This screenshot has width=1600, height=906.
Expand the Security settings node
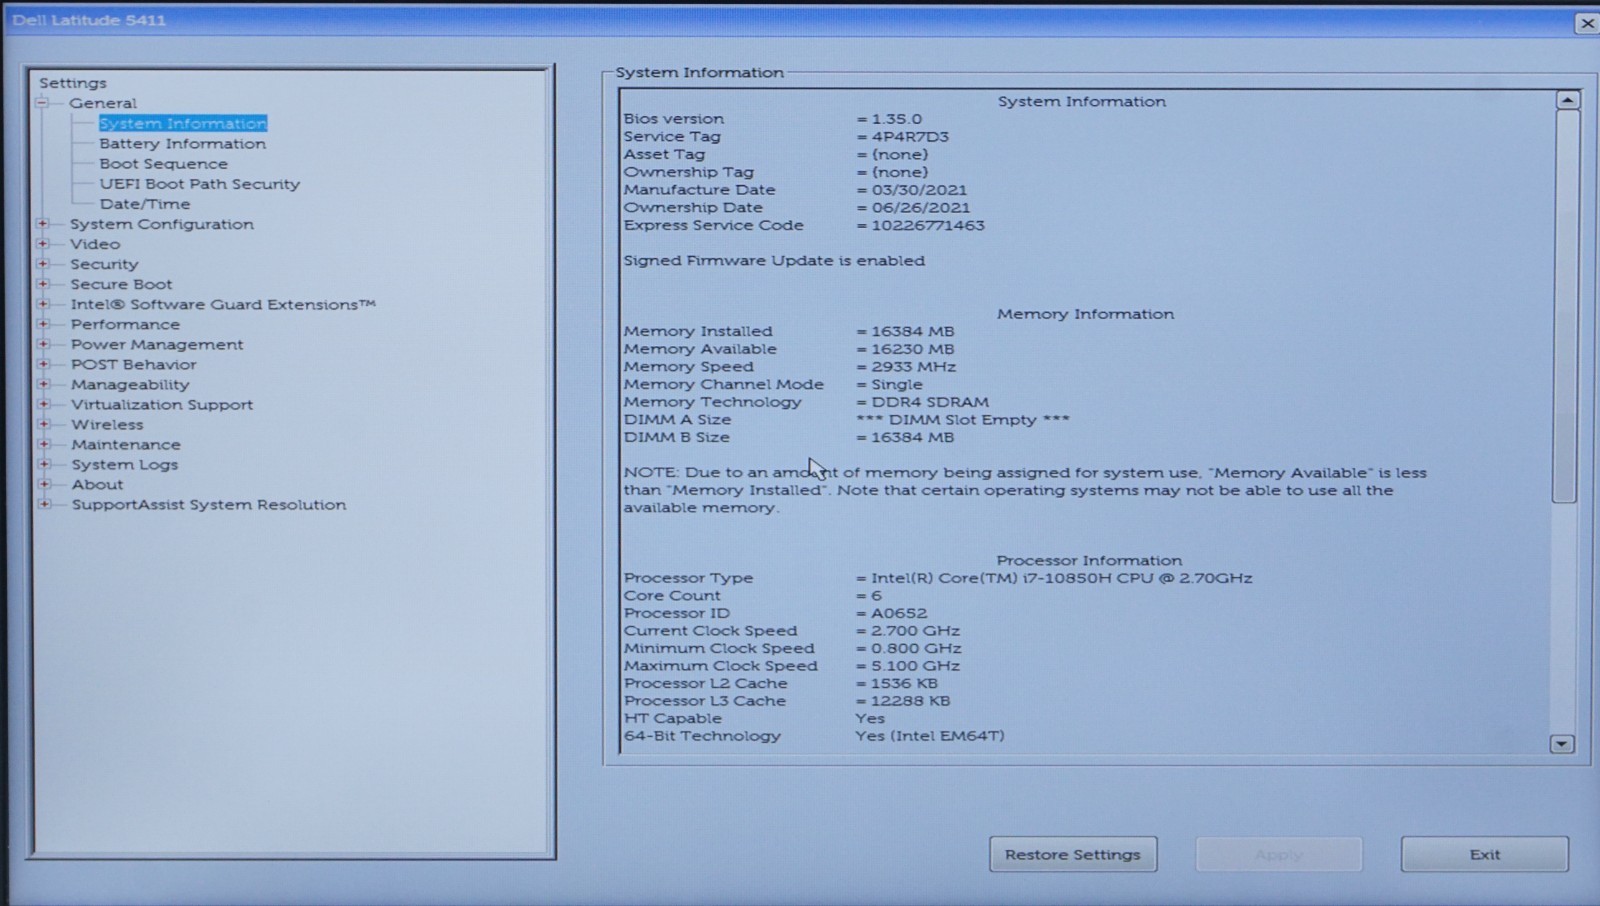(x=42, y=264)
